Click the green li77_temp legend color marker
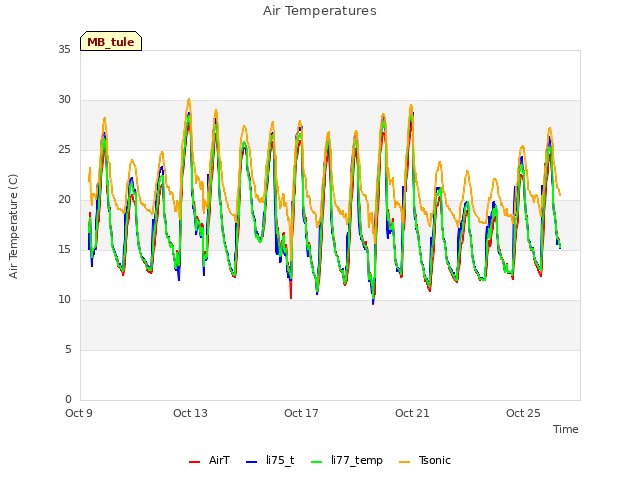This screenshot has width=640, height=480. point(316,462)
